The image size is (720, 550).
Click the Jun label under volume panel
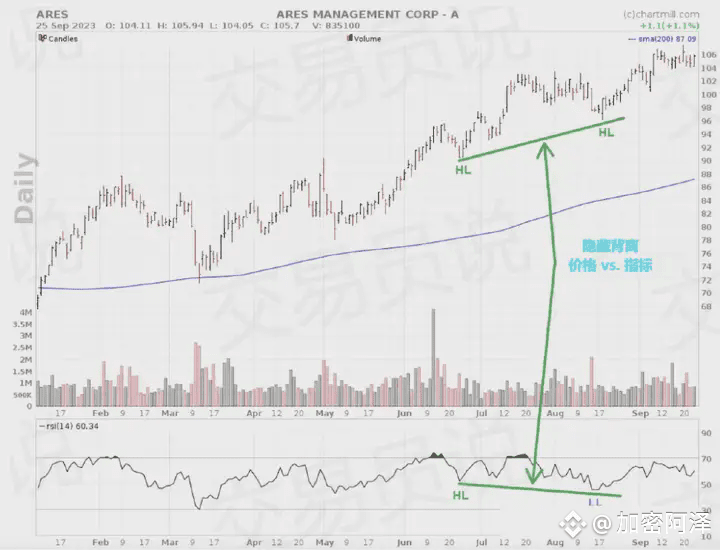point(404,413)
